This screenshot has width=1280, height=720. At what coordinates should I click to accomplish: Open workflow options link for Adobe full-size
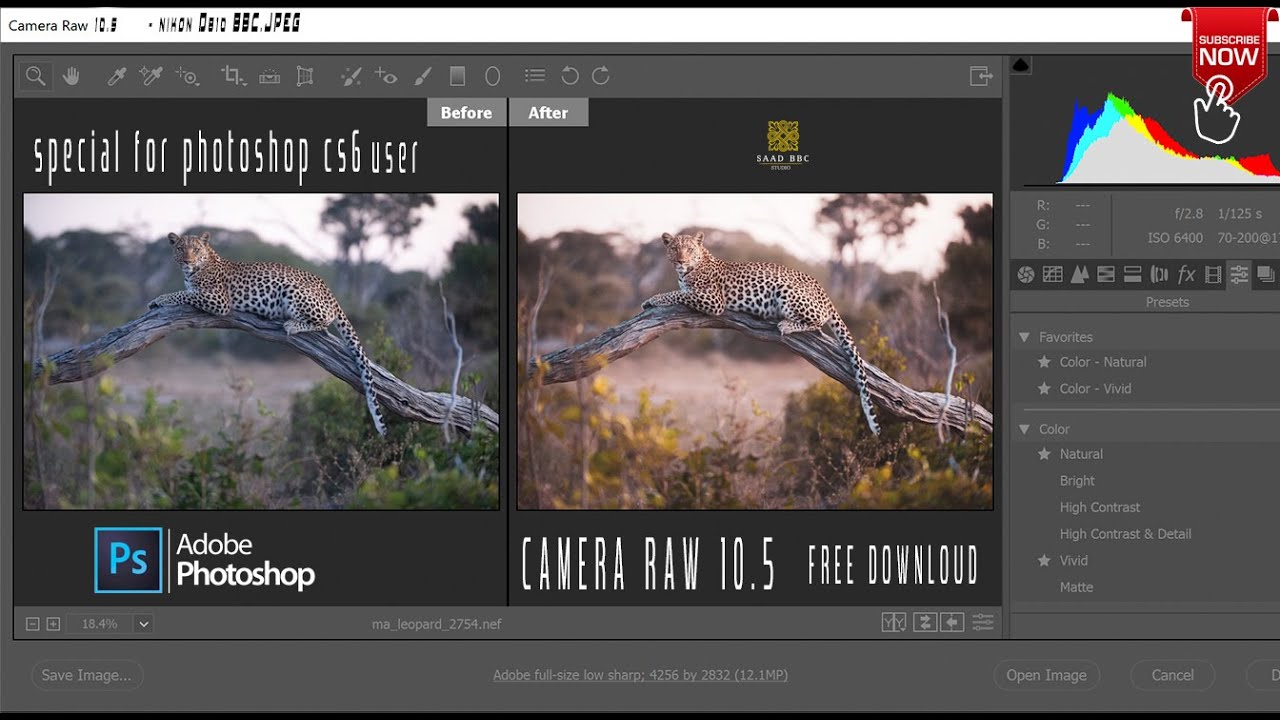click(x=640, y=675)
